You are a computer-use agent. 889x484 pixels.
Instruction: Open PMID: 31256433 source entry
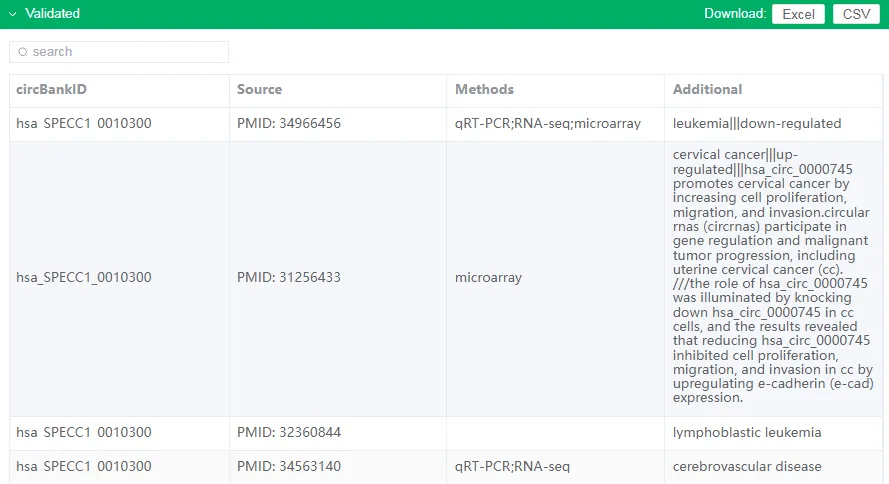coord(289,278)
